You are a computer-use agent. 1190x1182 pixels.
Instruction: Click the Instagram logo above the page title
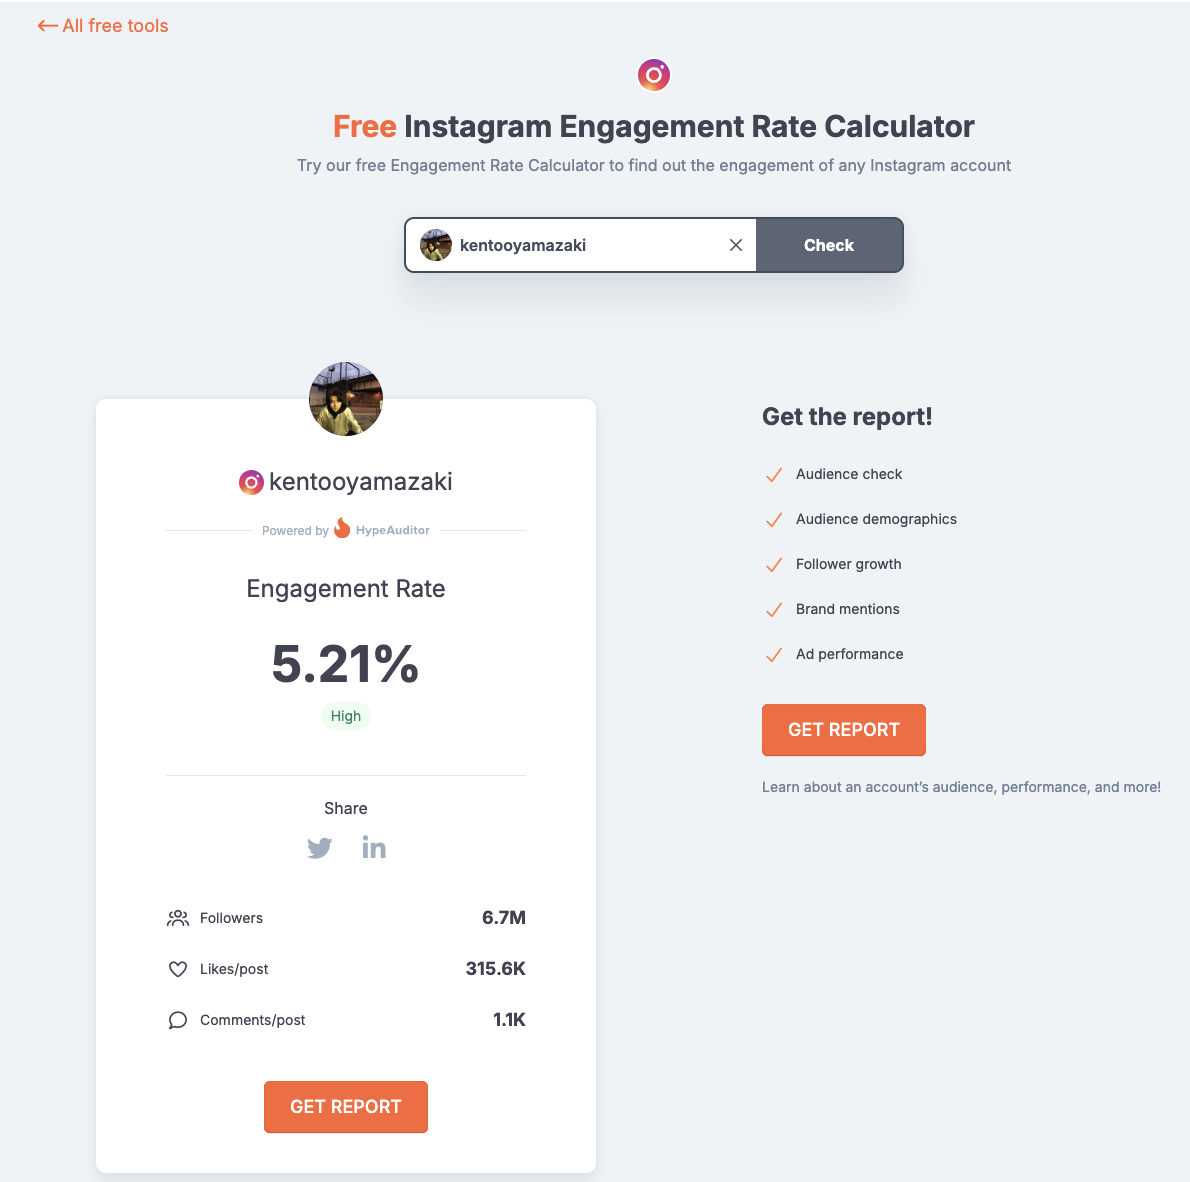654,74
